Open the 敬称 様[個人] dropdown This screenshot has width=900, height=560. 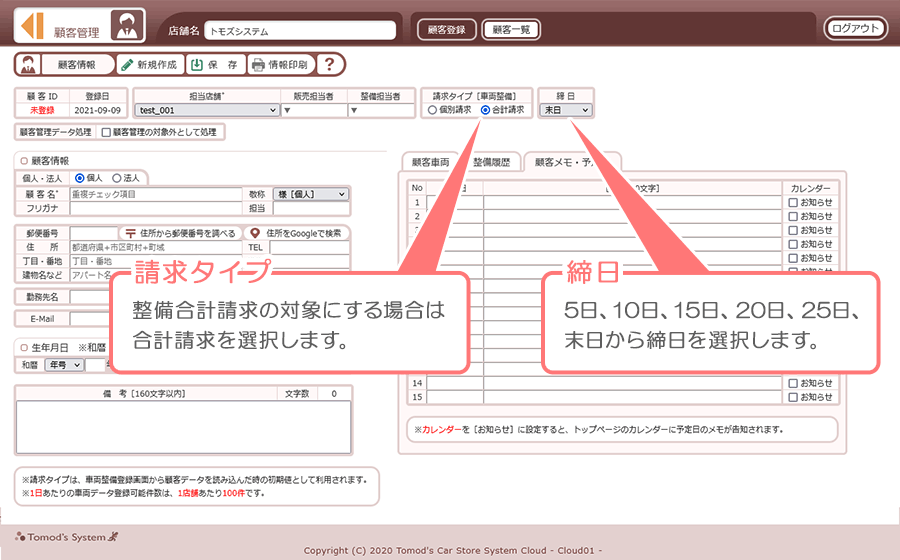point(311,195)
